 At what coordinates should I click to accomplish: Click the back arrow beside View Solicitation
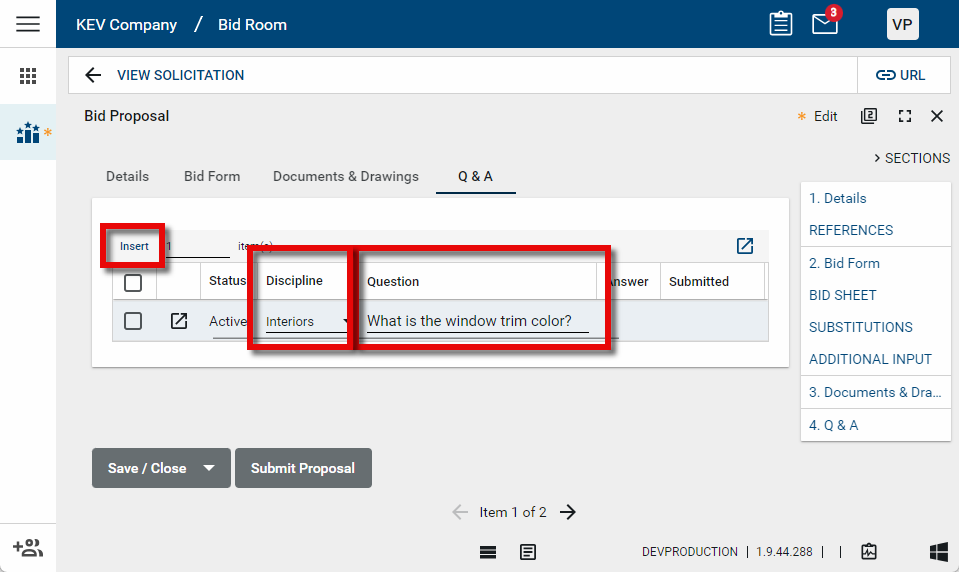tap(93, 75)
